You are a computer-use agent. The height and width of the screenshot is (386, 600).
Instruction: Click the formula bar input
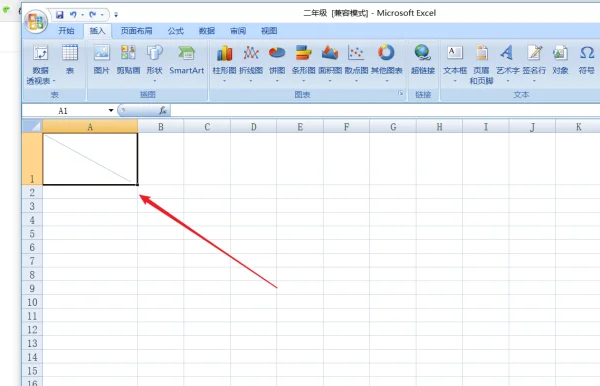tap(385, 111)
